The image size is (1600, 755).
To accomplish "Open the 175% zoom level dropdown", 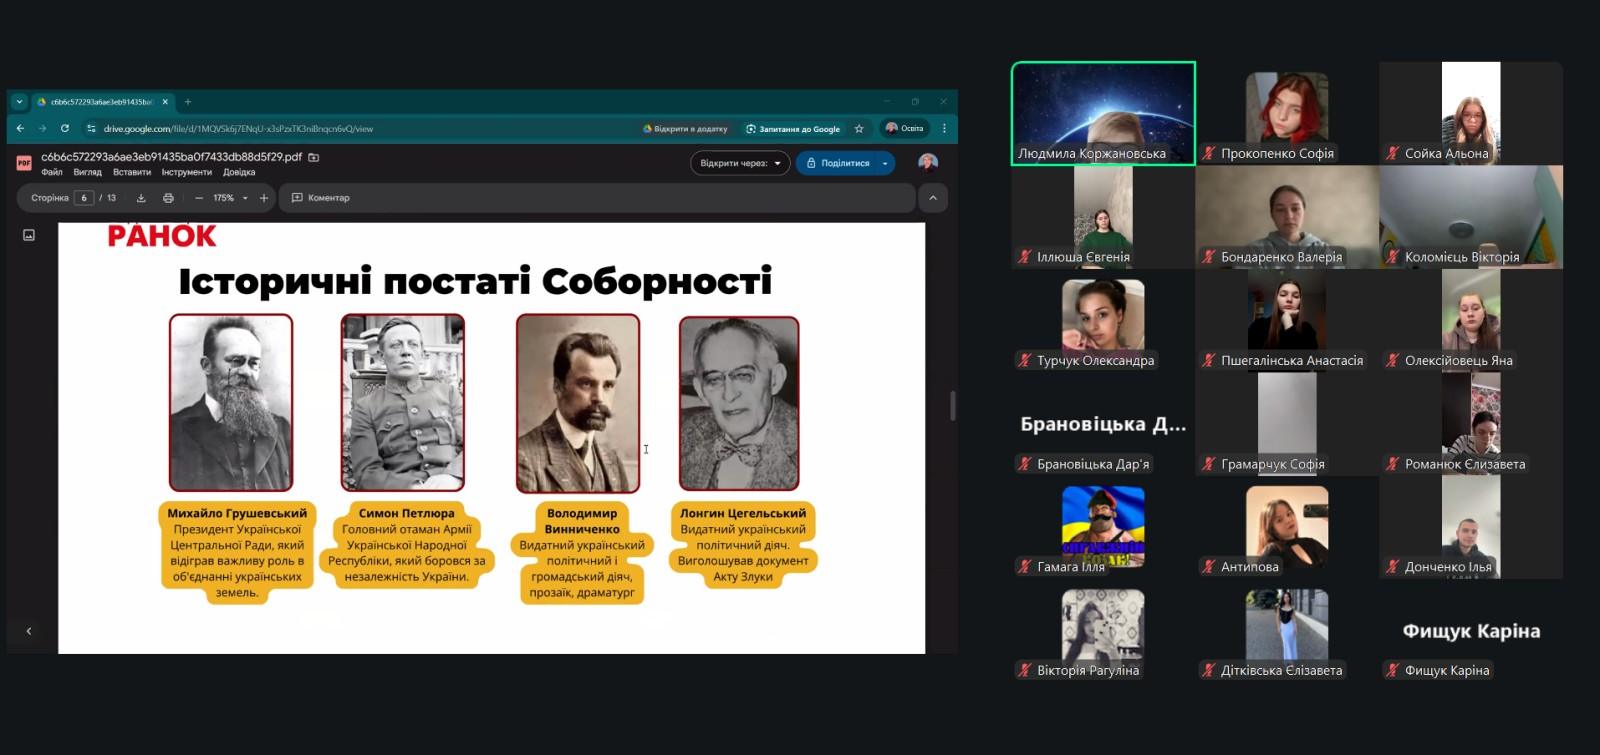I will click(230, 198).
